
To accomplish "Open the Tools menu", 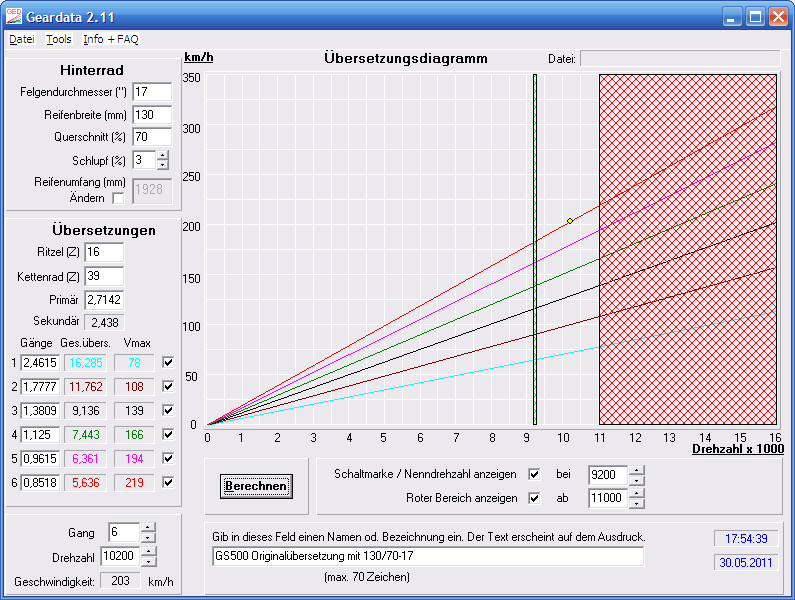I will click(x=59, y=39).
